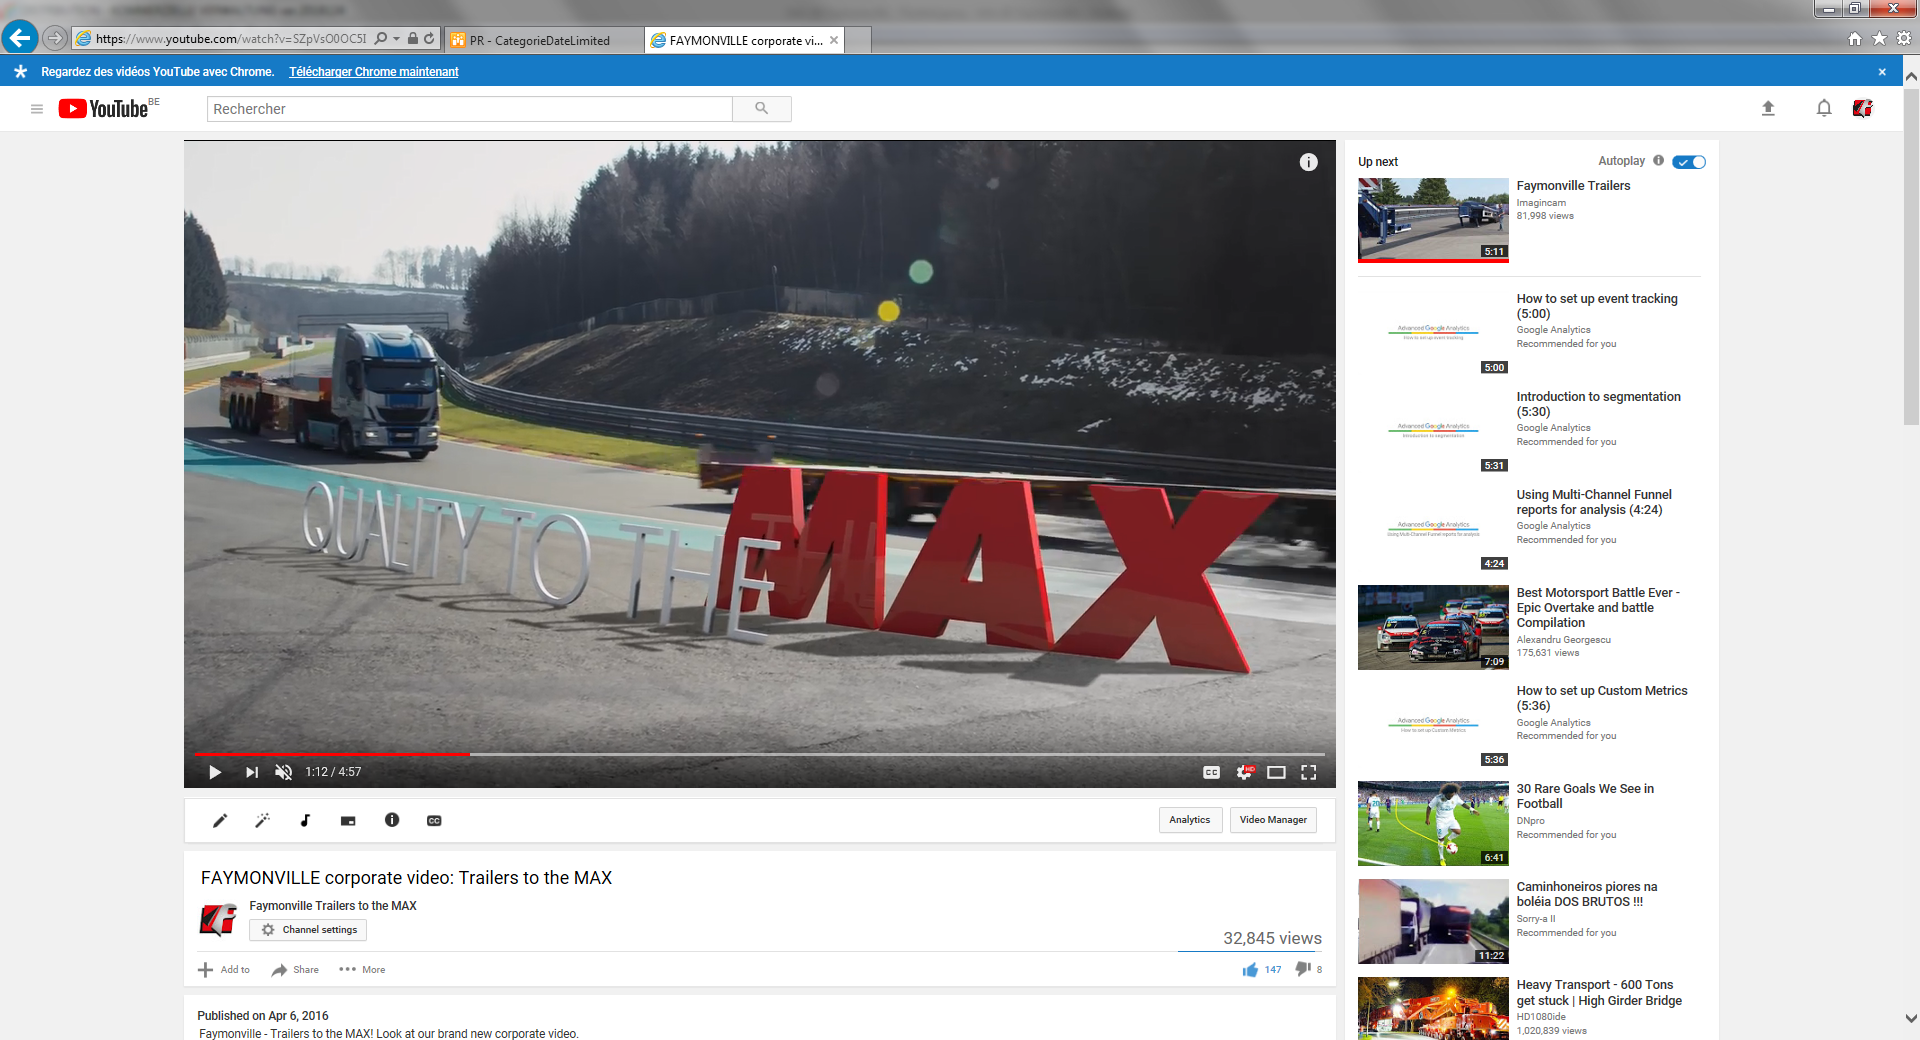Open the Analytics button
The image size is (1920, 1040).
tap(1190, 820)
